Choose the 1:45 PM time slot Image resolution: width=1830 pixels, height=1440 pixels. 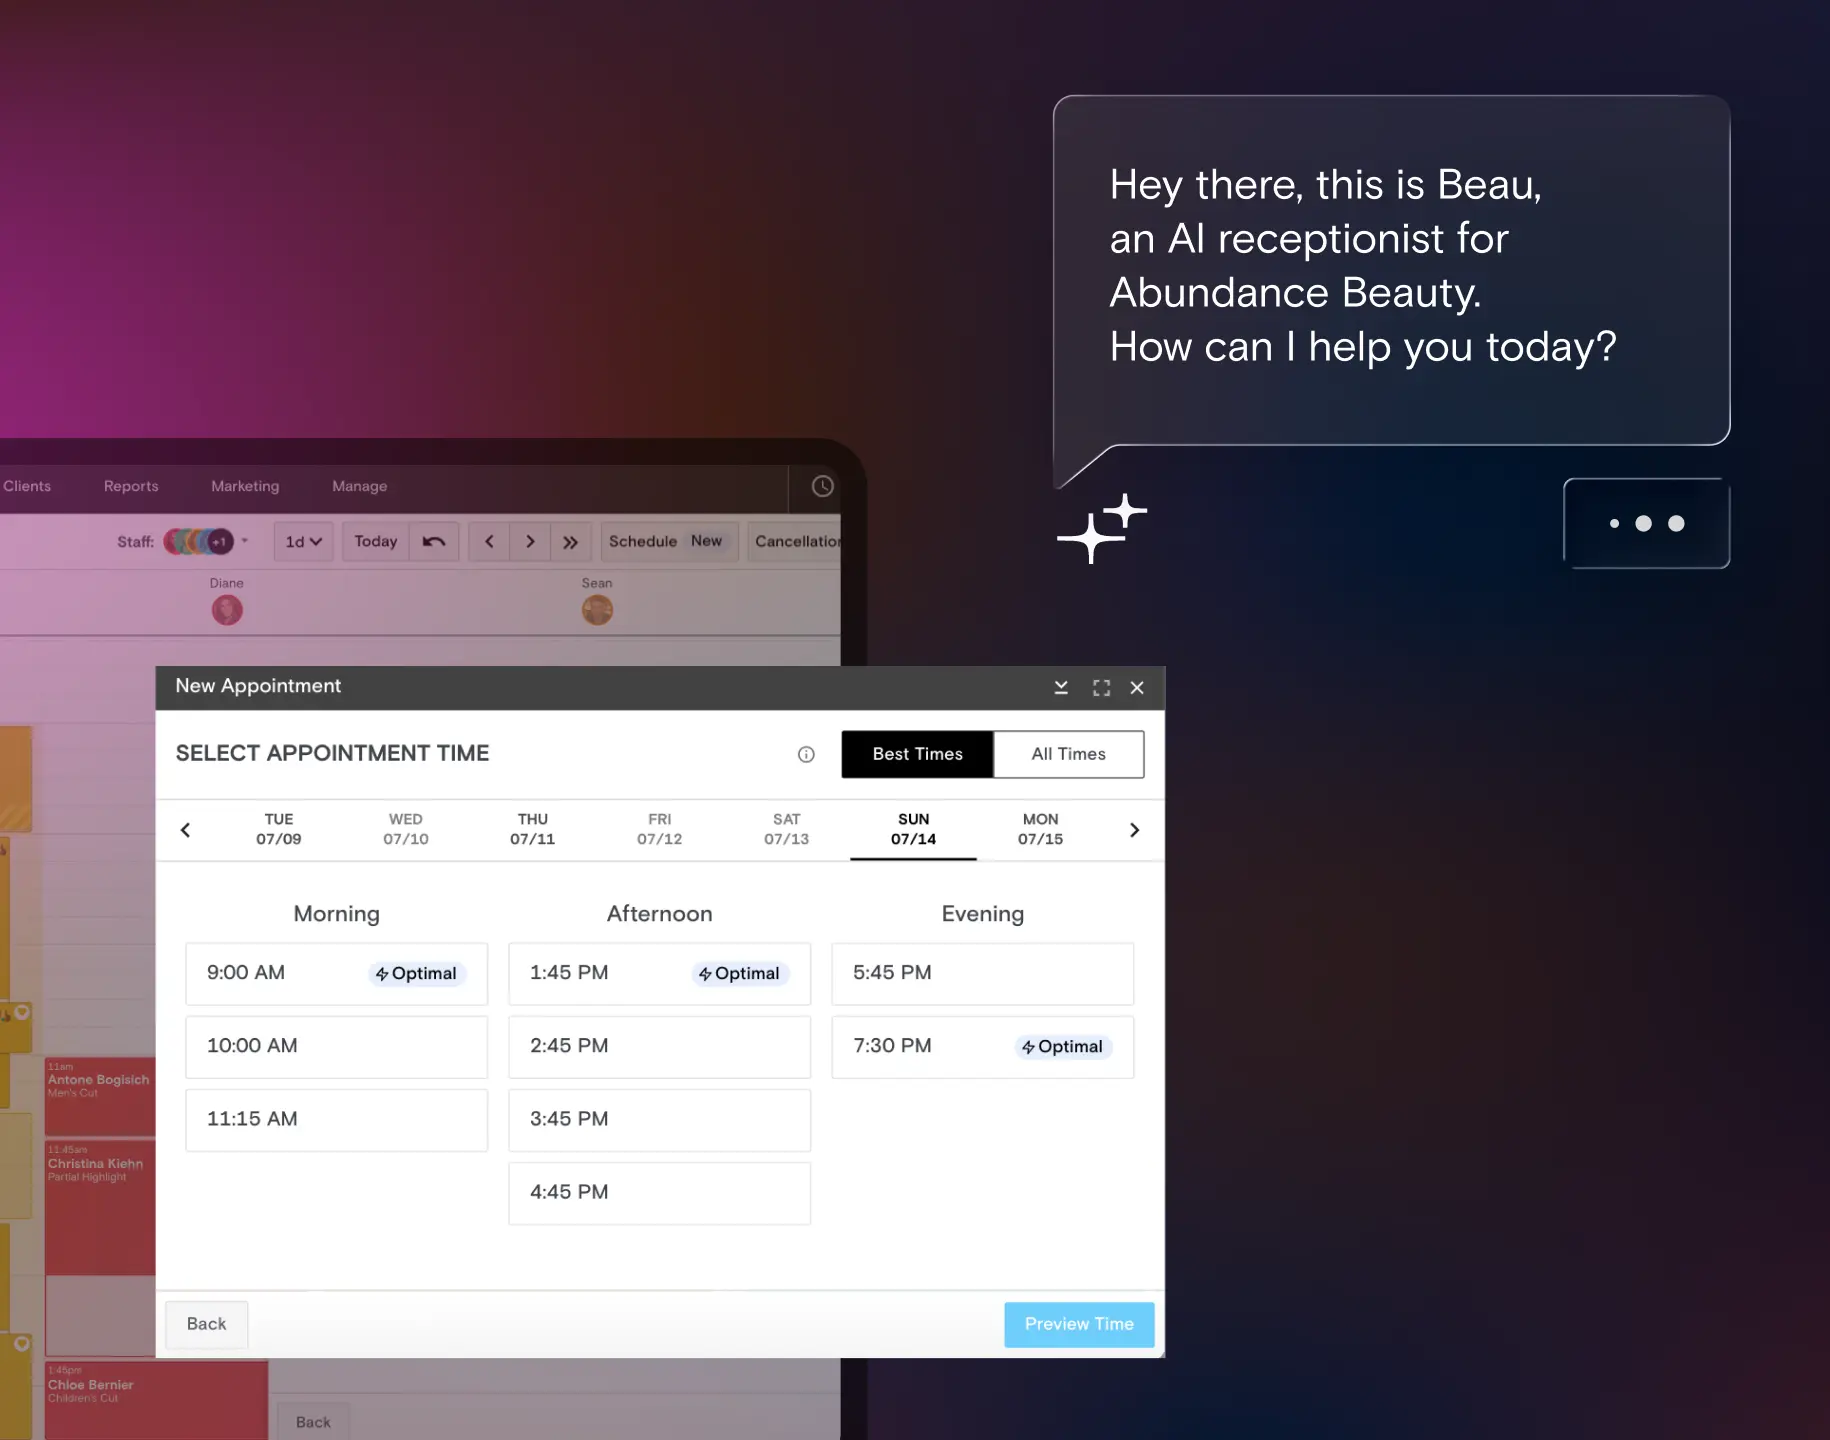660,973
